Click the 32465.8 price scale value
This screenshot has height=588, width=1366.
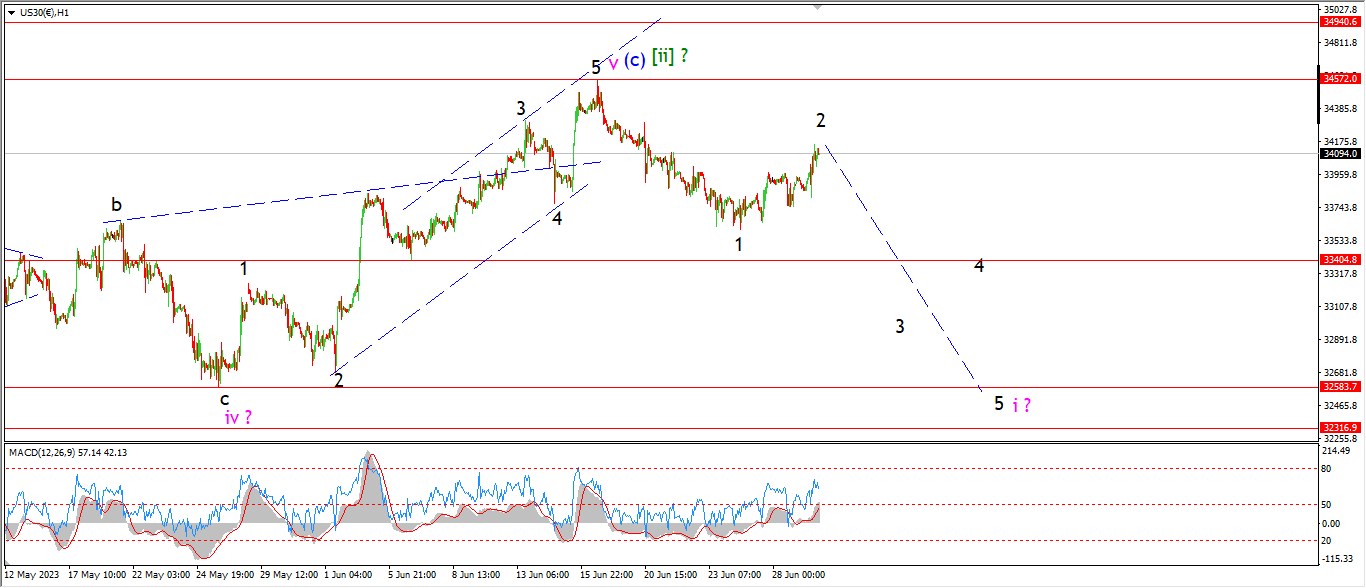(x=1341, y=406)
